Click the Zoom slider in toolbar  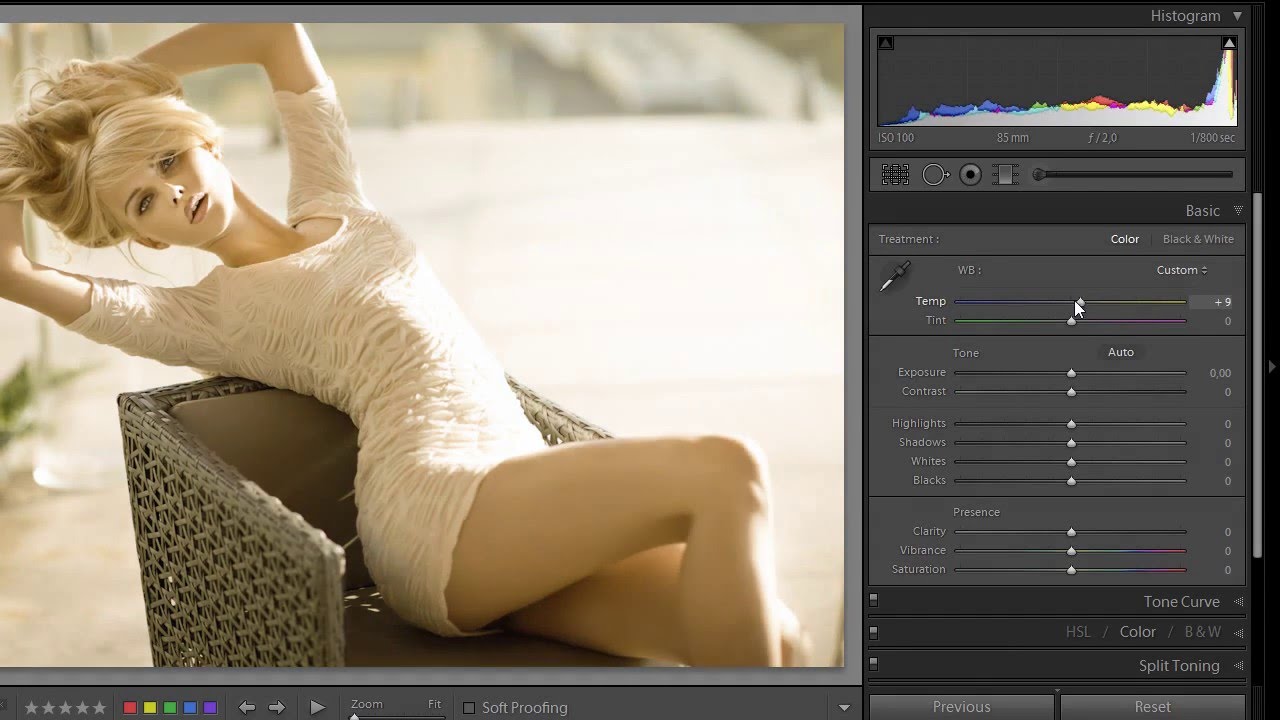coord(395,716)
